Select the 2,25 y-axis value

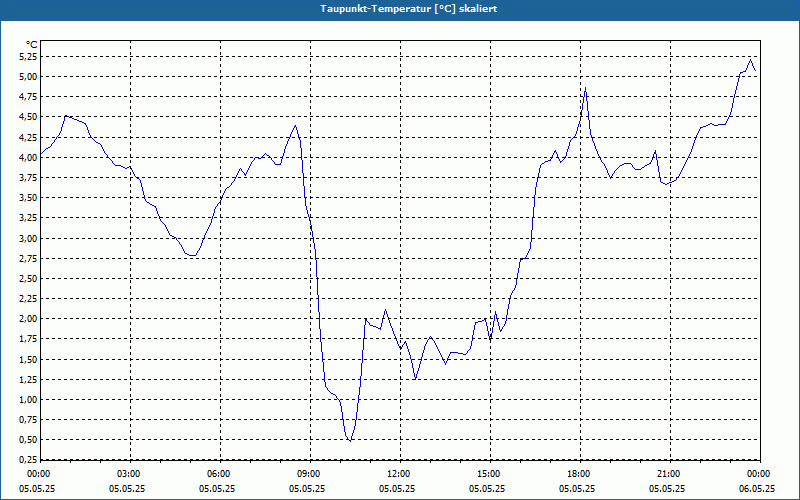pos(27,299)
